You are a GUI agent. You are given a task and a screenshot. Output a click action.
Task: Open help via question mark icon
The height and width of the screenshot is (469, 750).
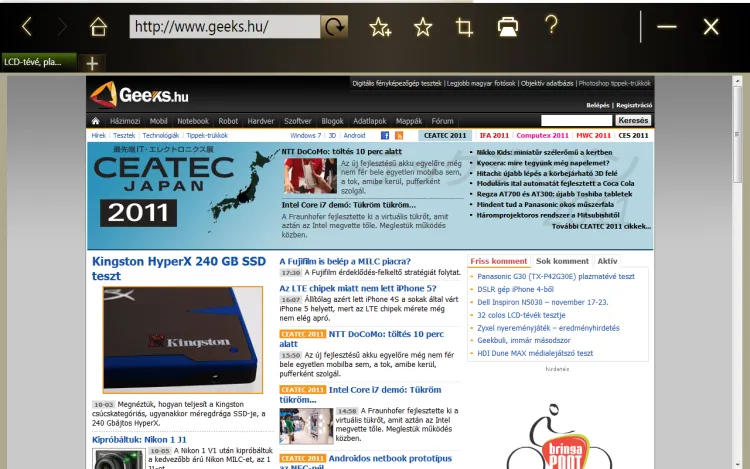click(551, 25)
